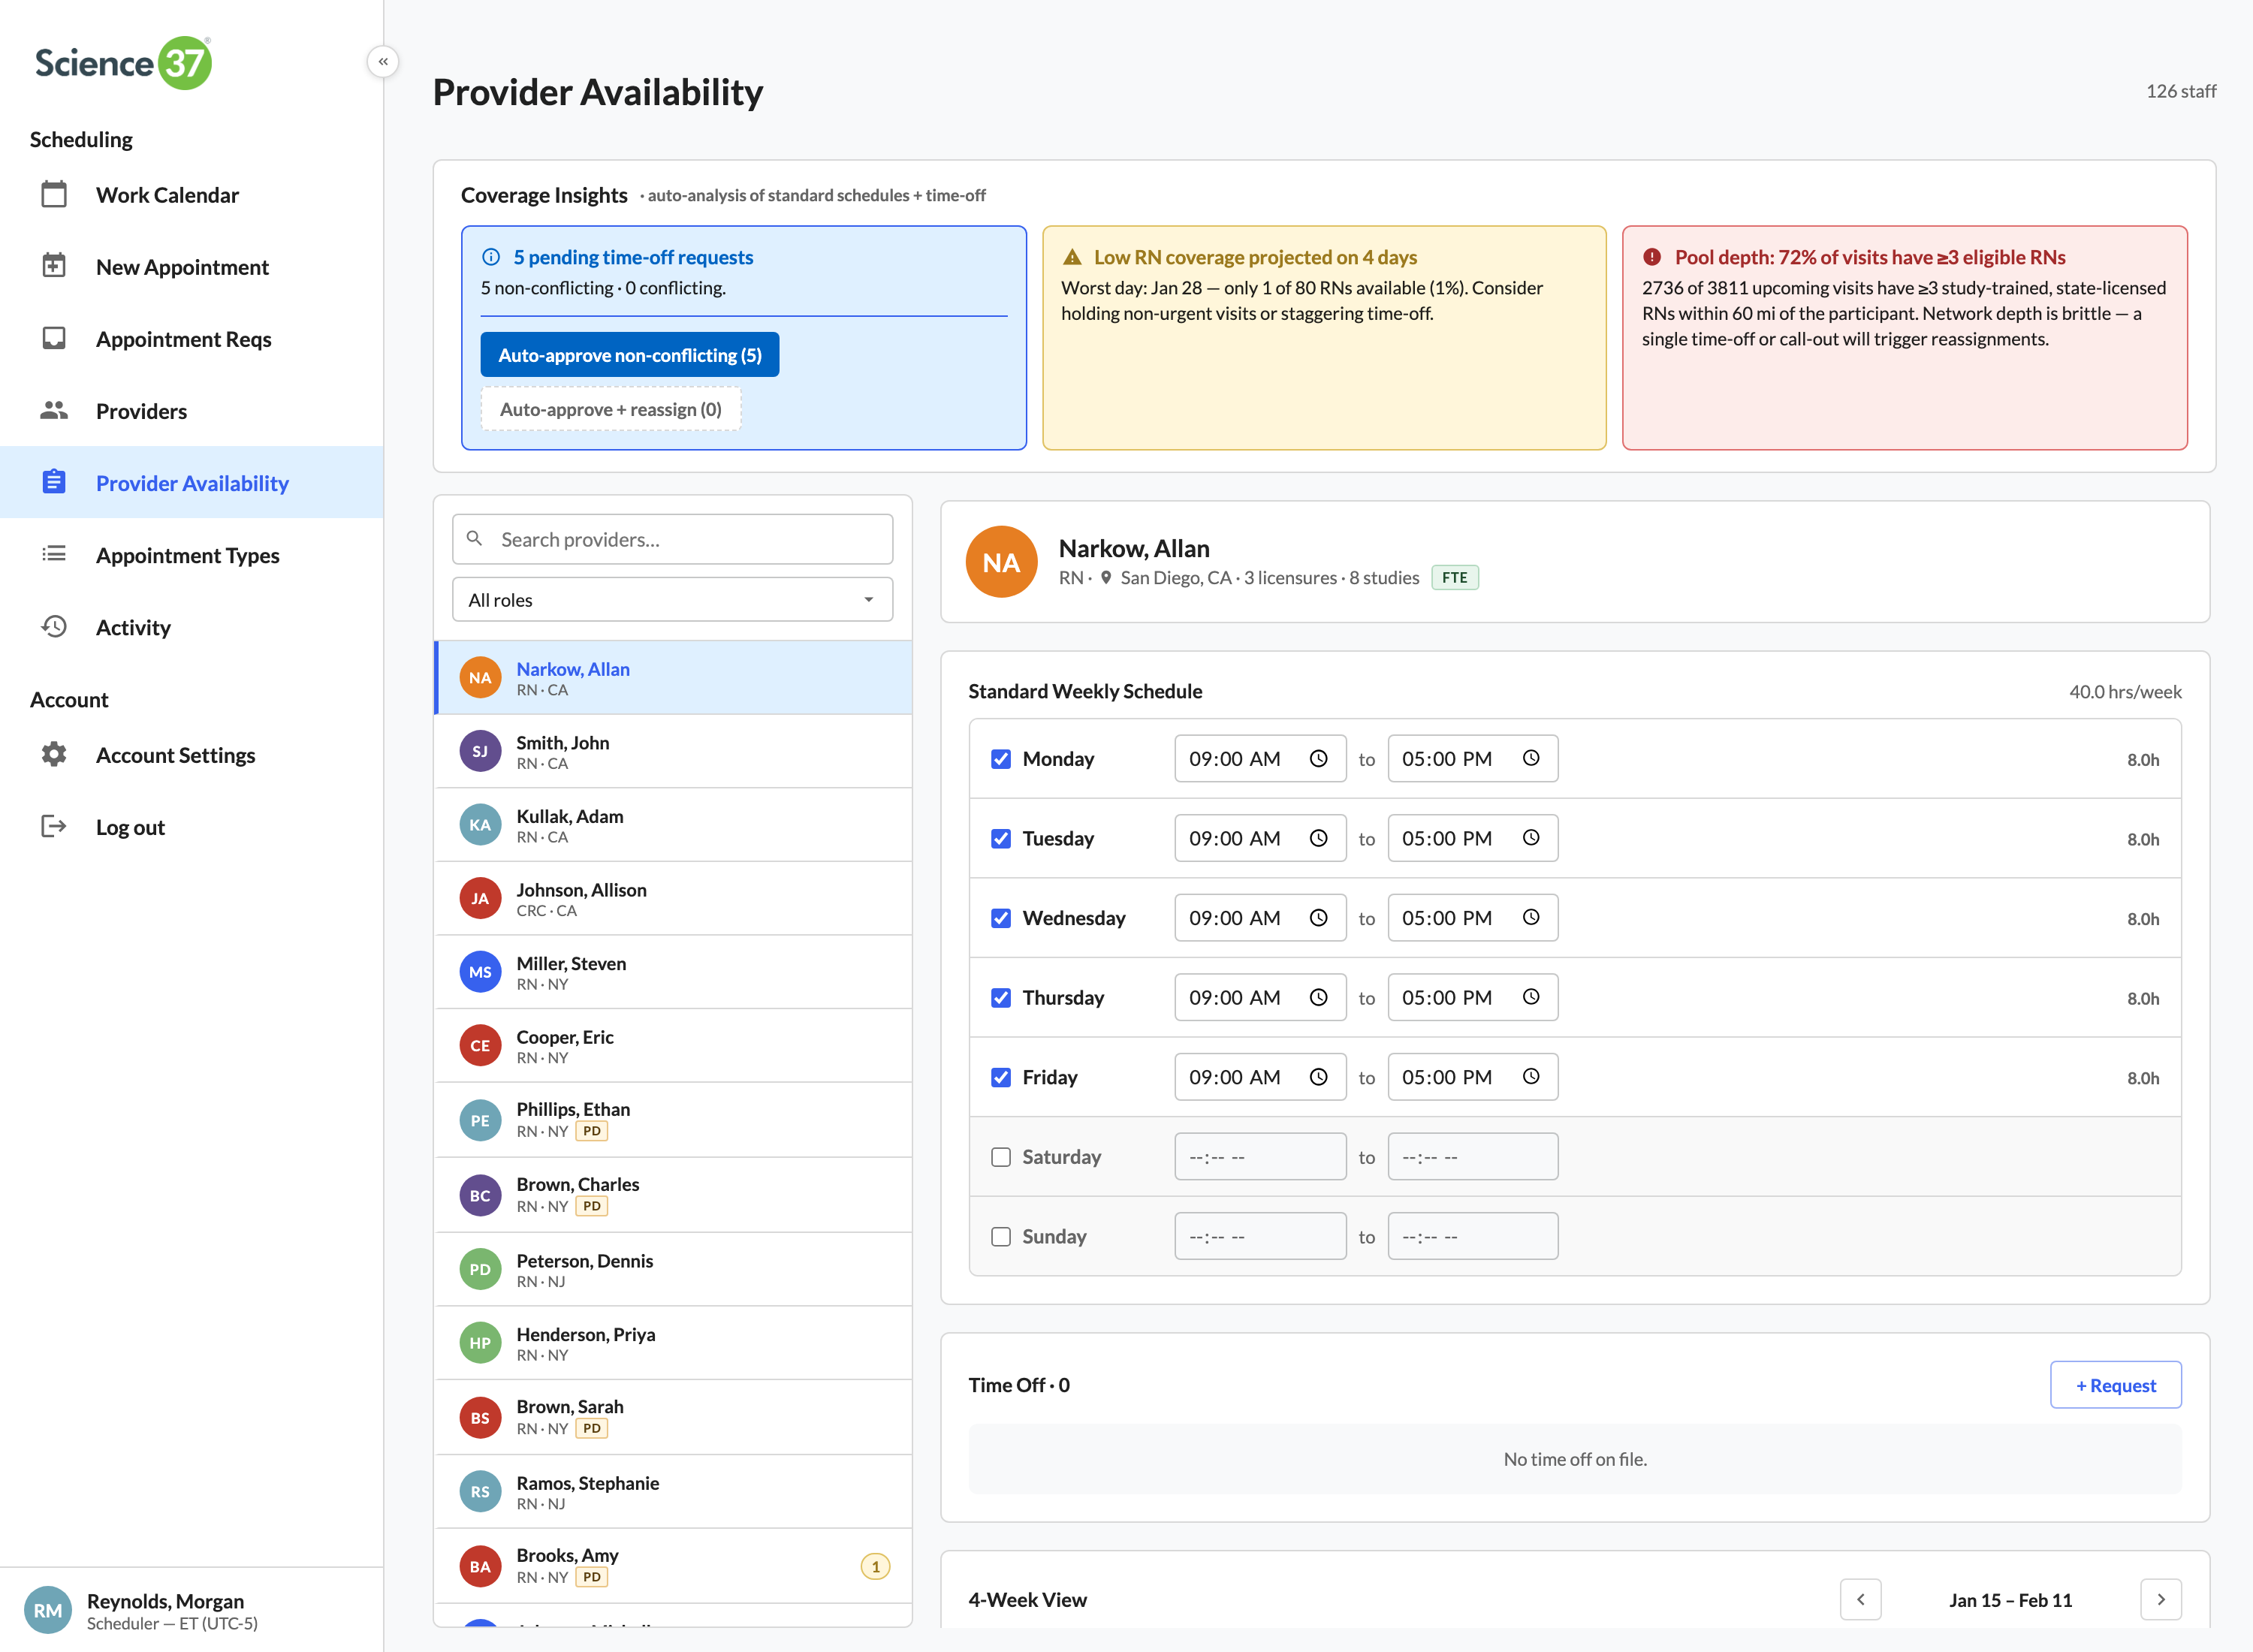Viewport: 2253px width, 1652px height.
Task: Click the Log out arrow icon
Action: pos(54,826)
